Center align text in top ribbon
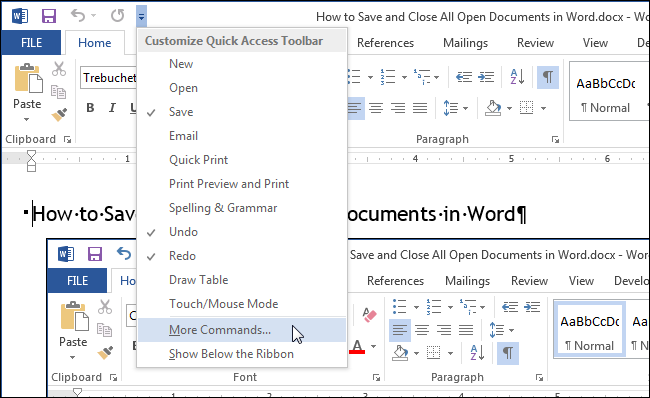 click(x=376, y=108)
